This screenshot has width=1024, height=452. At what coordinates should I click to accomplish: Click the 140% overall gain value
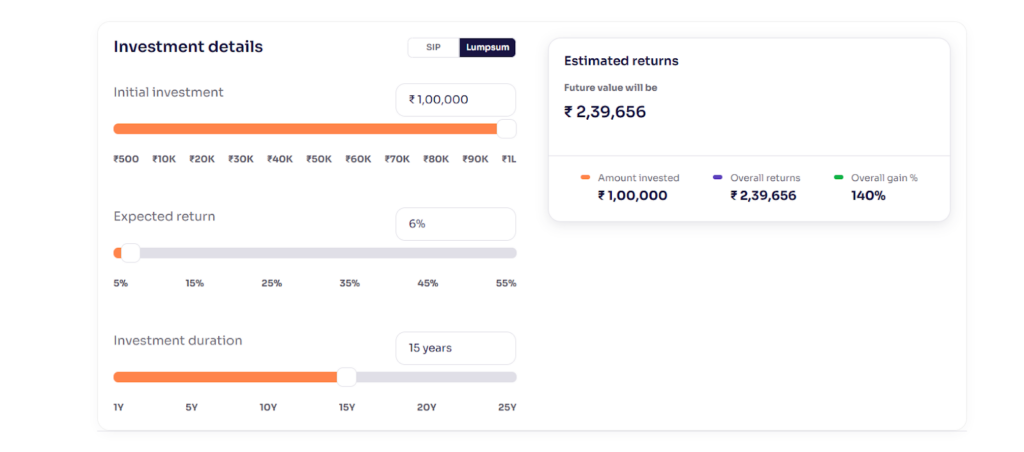pyautogui.click(x=868, y=196)
